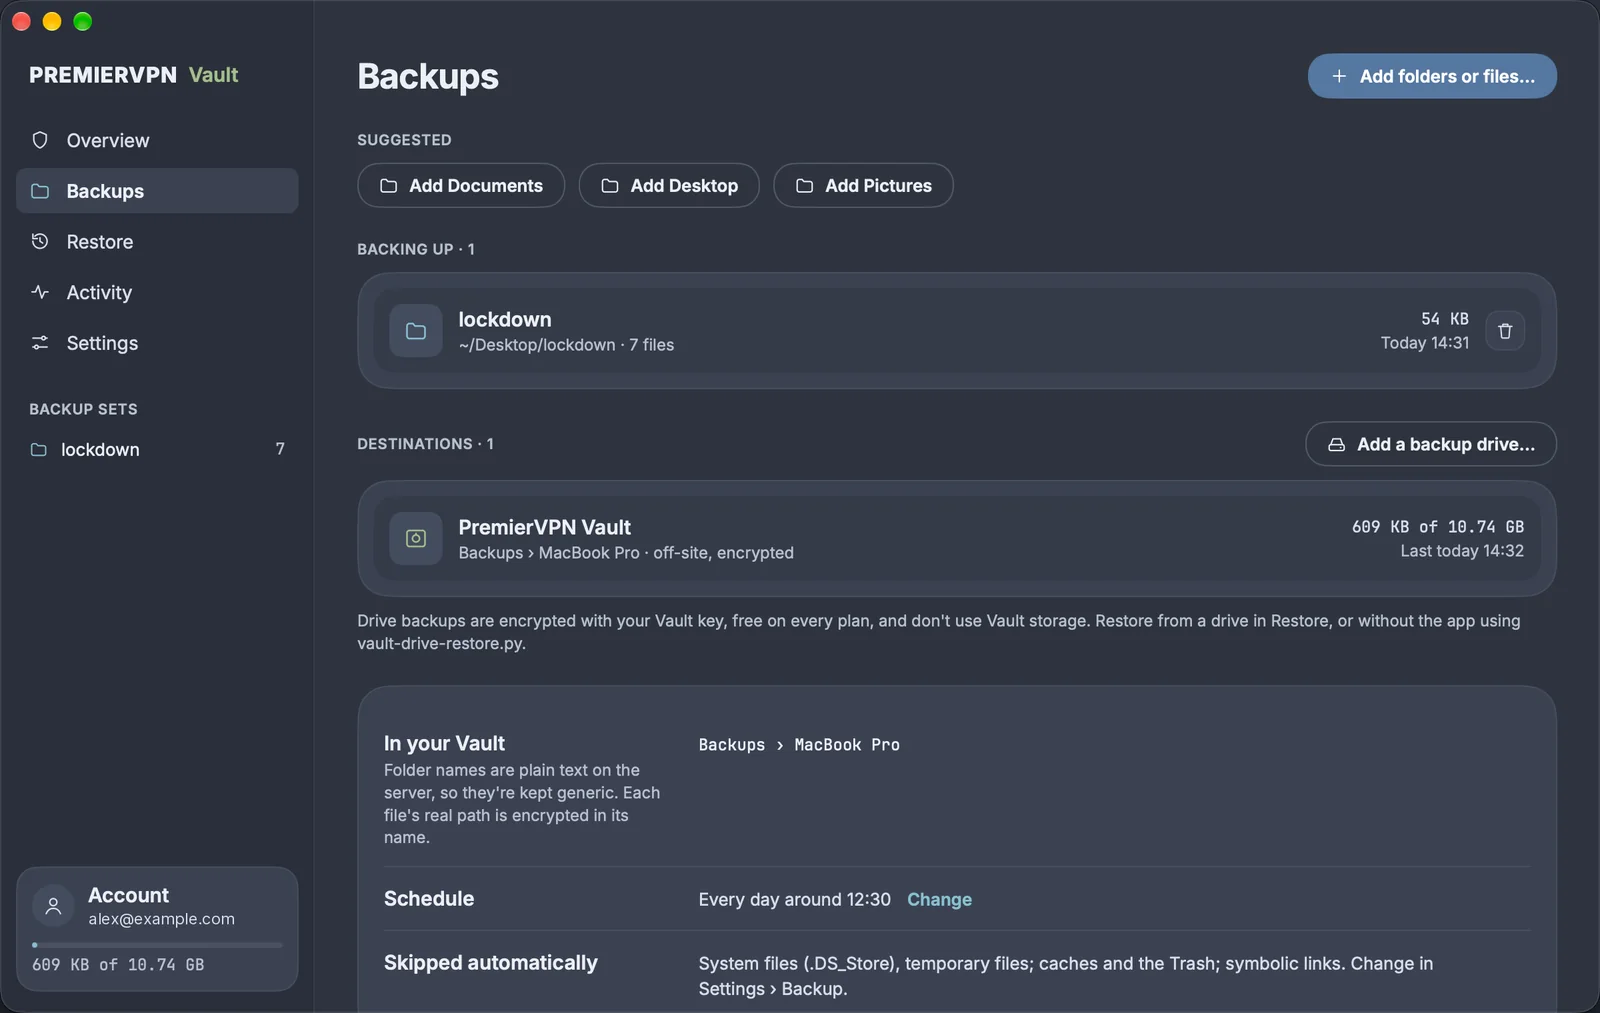Open the Activity section
Image resolution: width=1600 pixels, height=1013 pixels.
157,292
